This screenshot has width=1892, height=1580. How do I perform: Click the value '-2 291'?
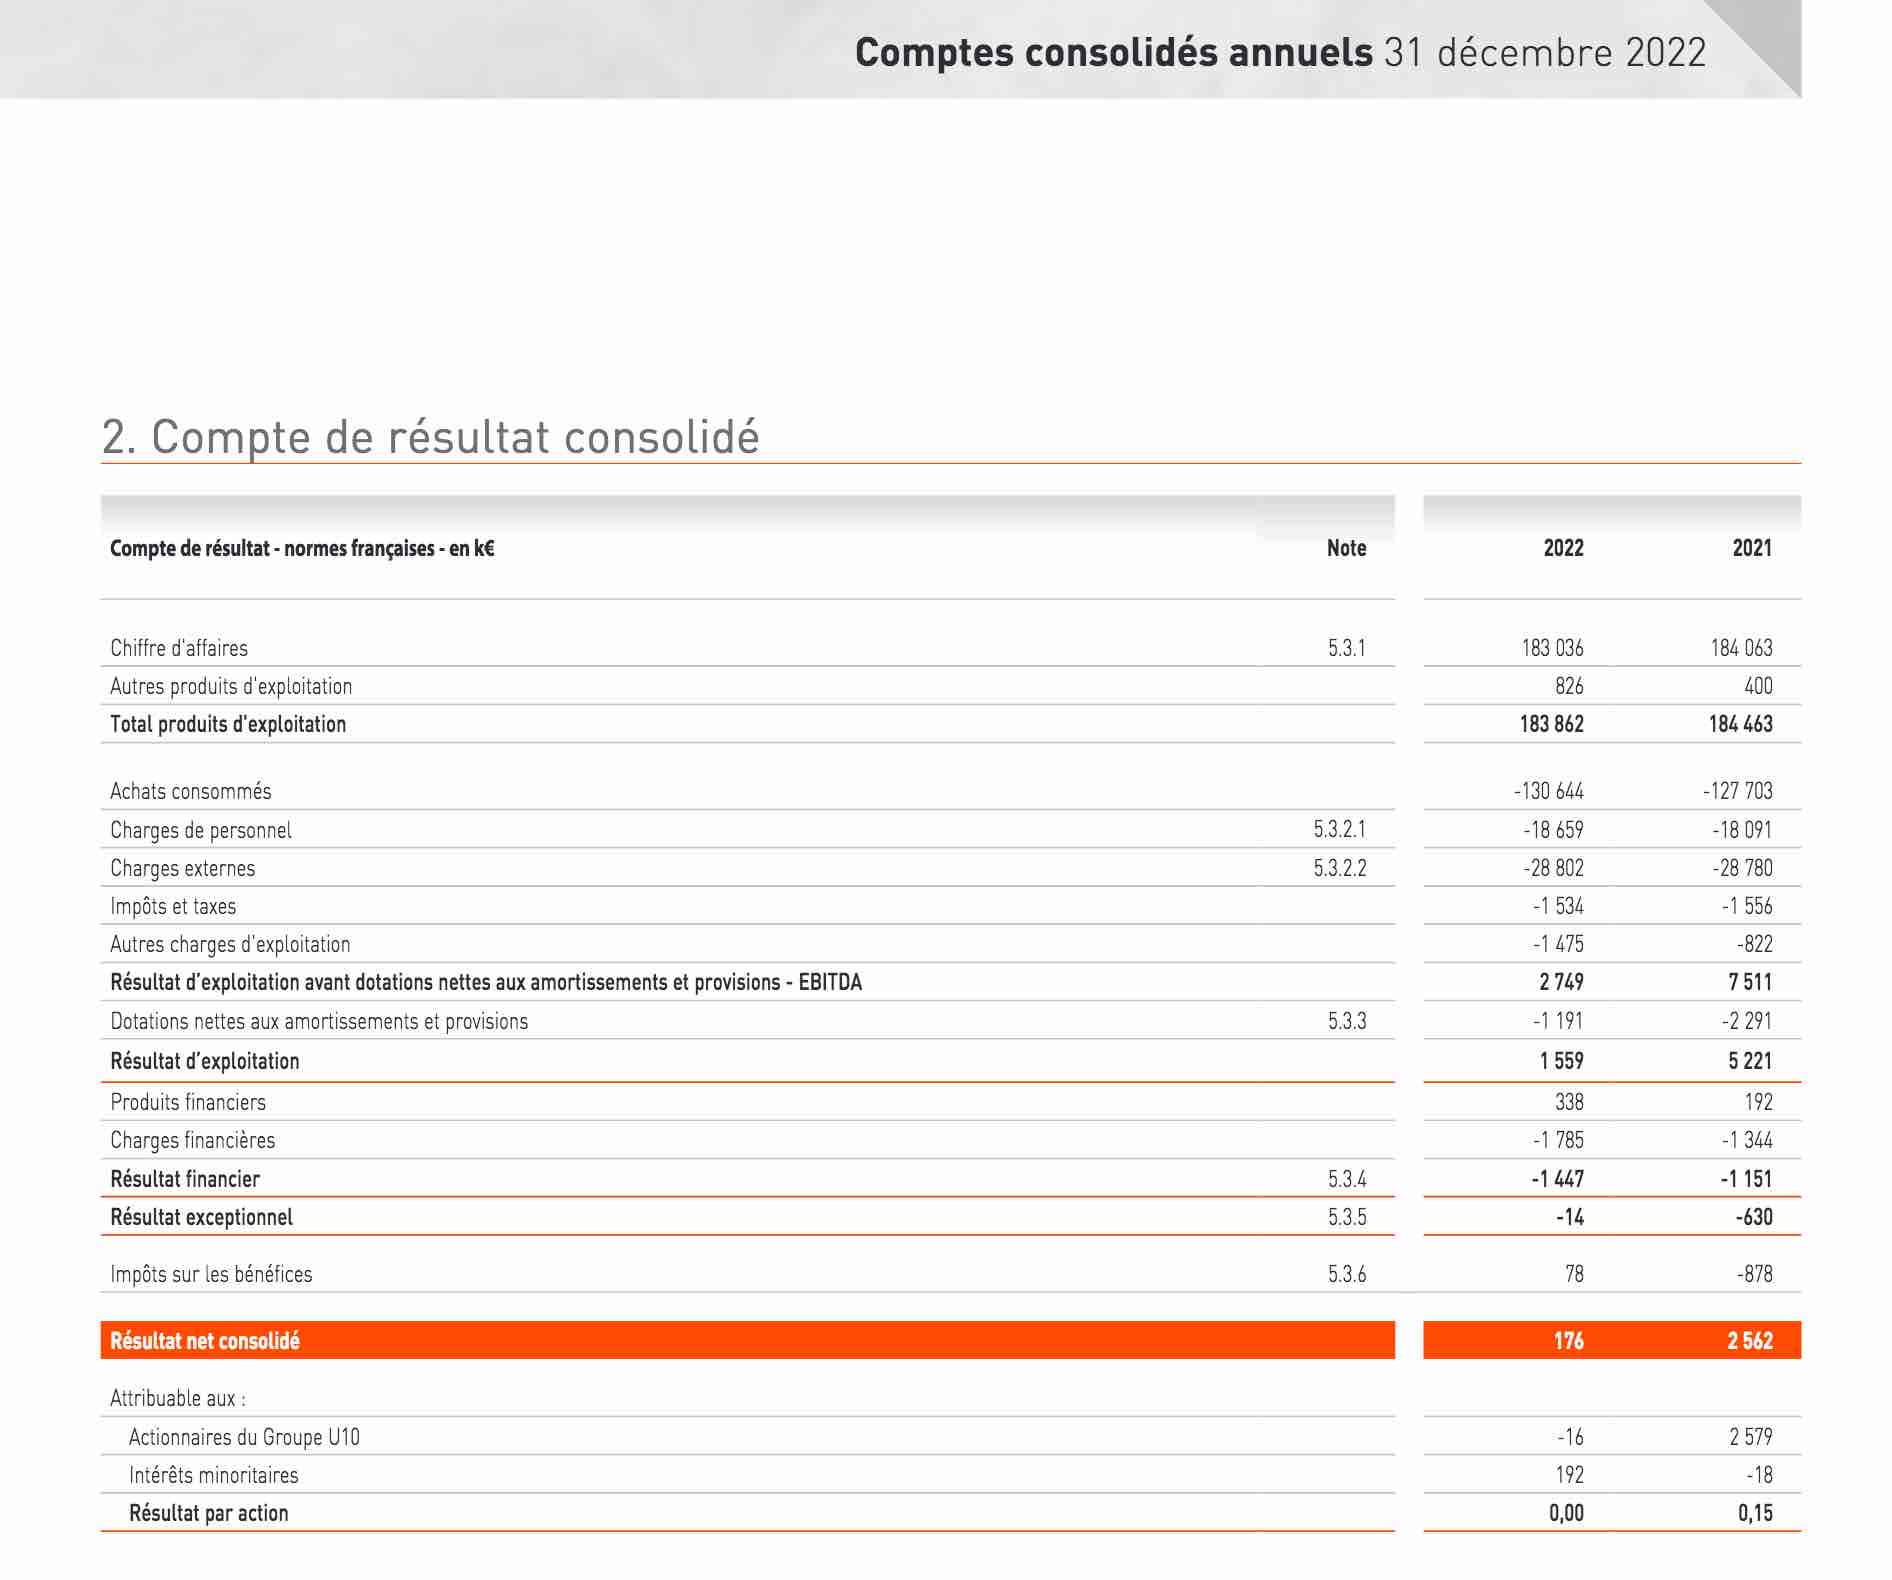tap(1747, 1021)
